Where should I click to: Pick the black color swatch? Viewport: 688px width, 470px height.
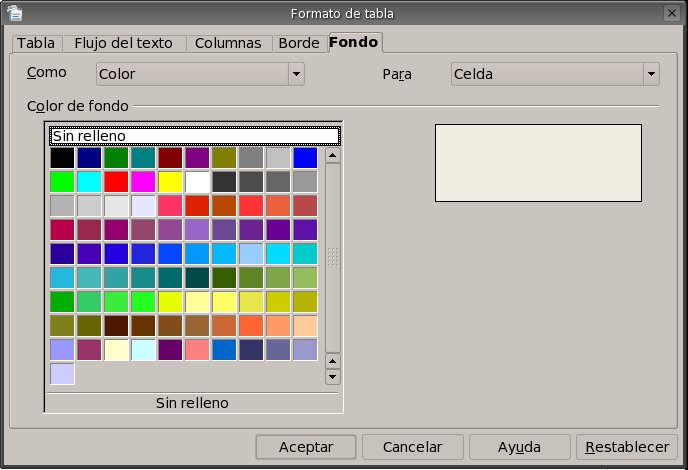coord(62,158)
